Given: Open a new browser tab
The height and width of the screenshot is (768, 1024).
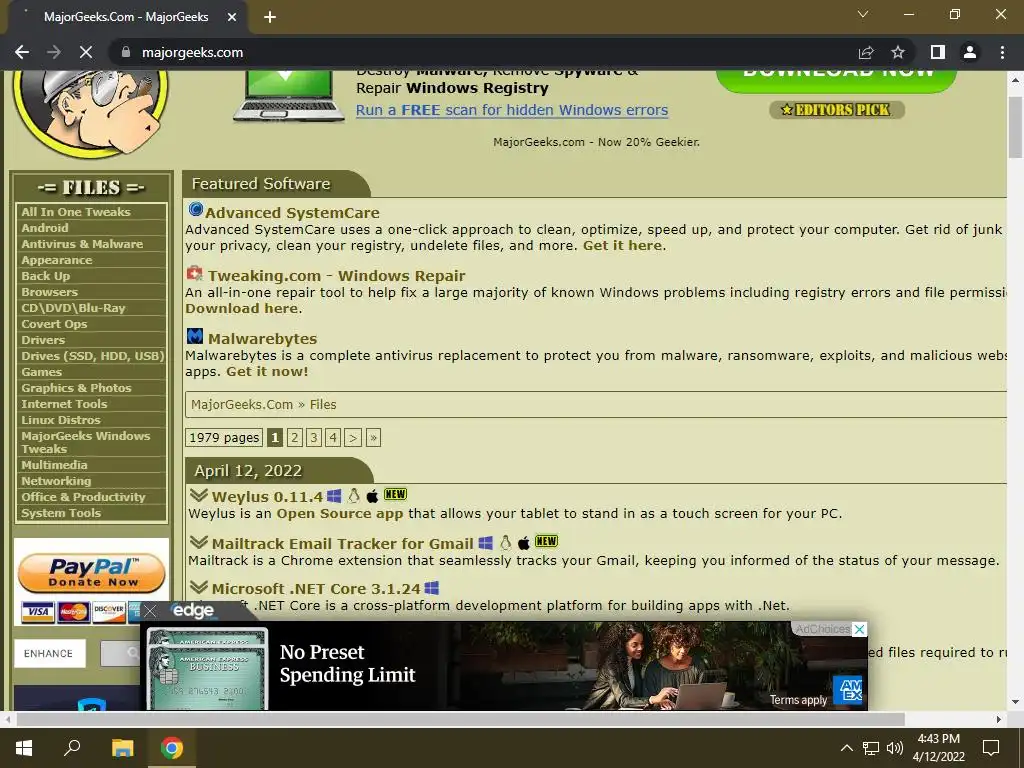Looking at the screenshot, I should [x=270, y=17].
